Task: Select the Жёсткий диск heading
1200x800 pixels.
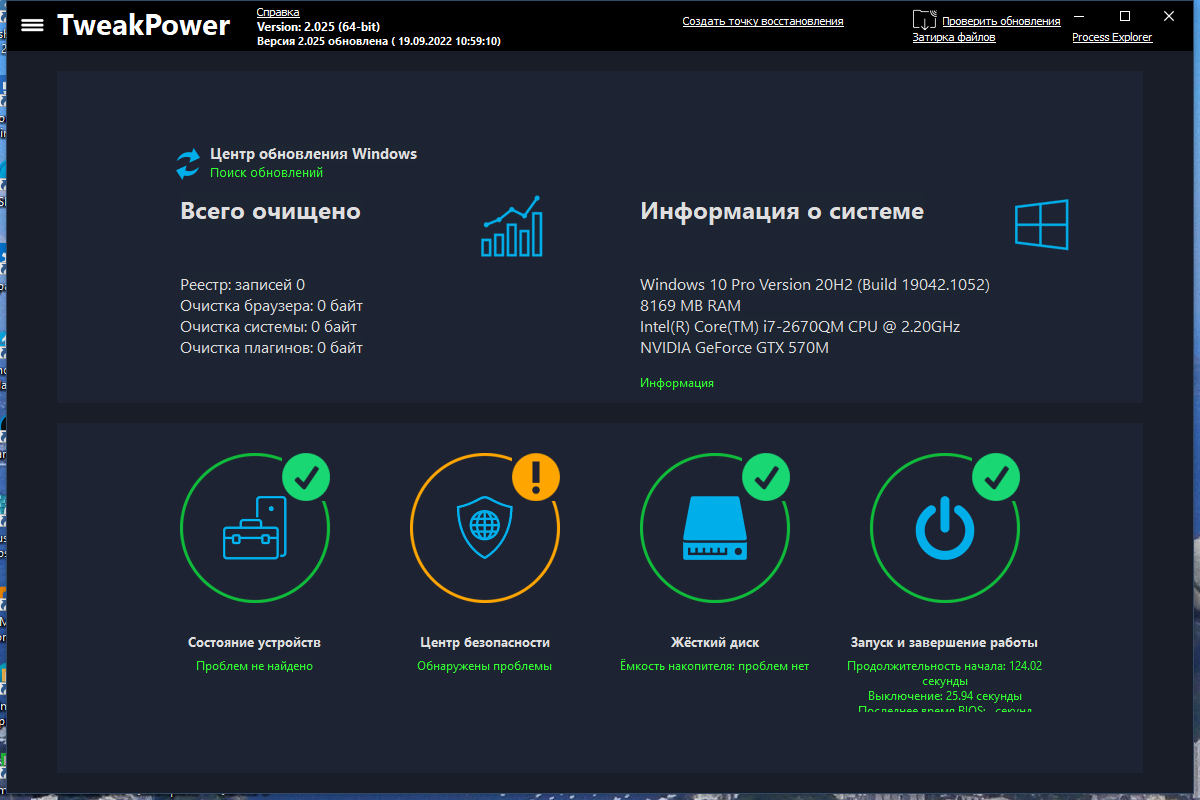Action: 715,643
